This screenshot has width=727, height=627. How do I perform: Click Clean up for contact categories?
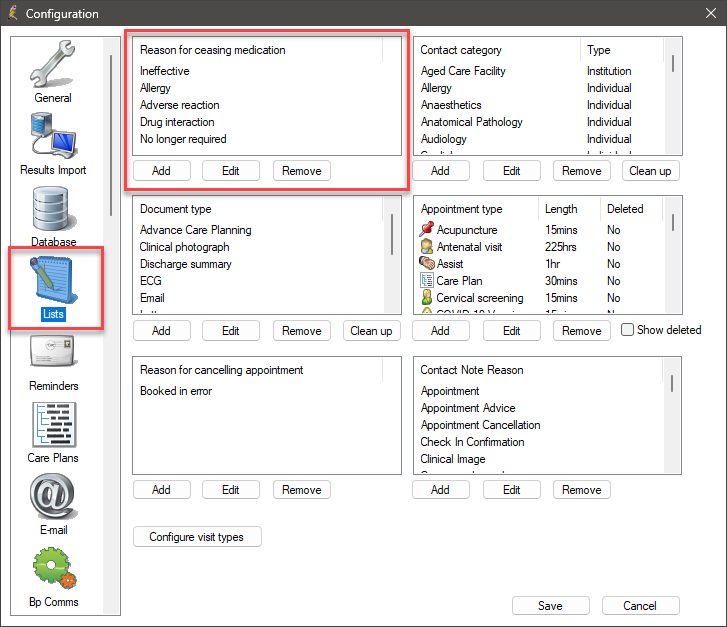[x=650, y=171]
